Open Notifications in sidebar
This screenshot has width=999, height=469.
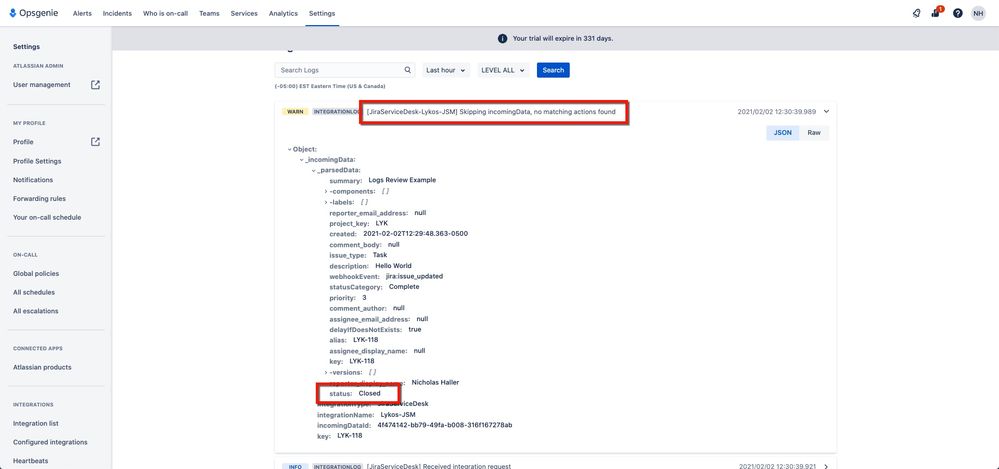coord(33,180)
